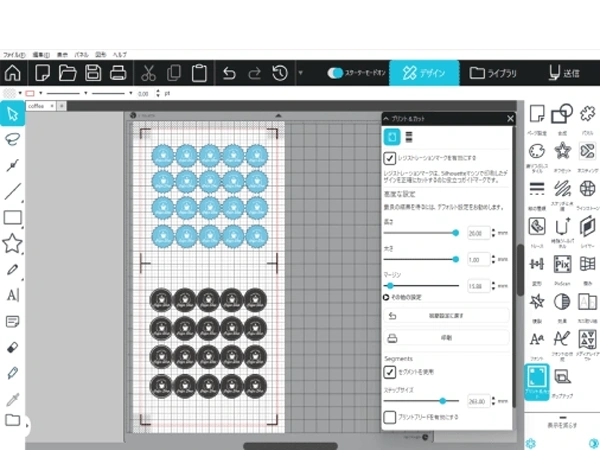Viewport: 600px width, 450px height.
Task: Enable the print bleed checkbox
Action: [x=390, y=417]
